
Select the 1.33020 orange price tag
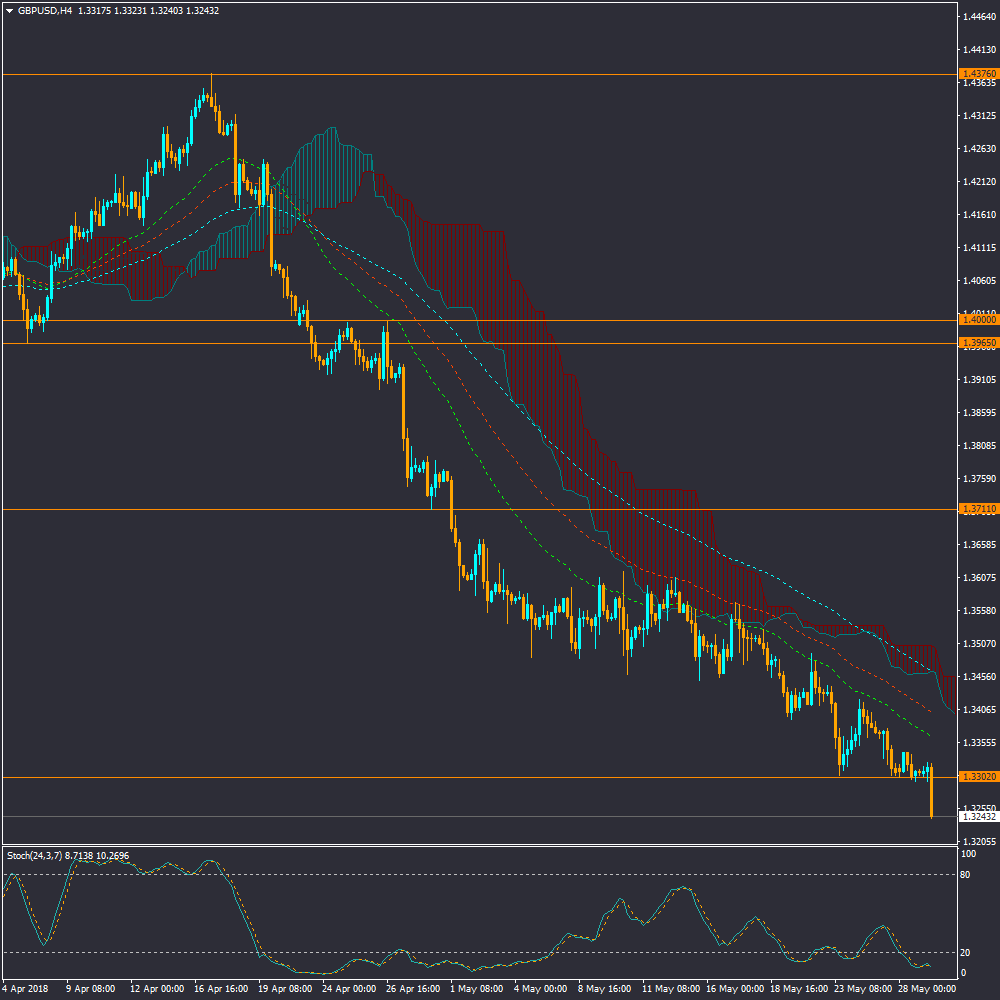pyautogui.click(x=977, y=776)
